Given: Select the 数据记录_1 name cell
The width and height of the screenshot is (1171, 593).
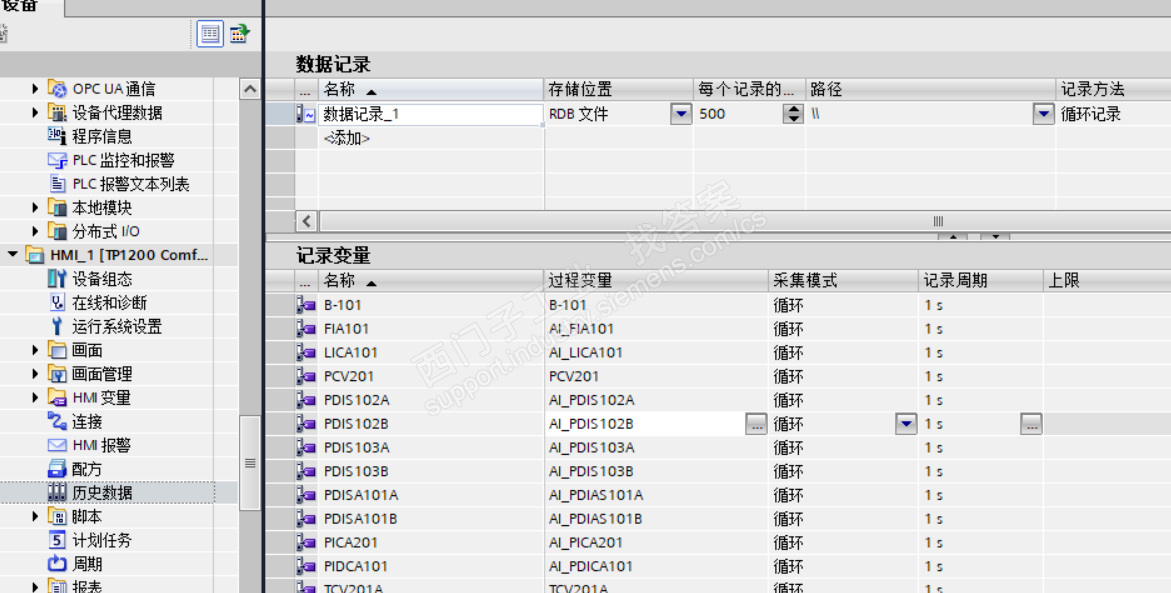Looking at the screenshot, I should click(431, 114).
